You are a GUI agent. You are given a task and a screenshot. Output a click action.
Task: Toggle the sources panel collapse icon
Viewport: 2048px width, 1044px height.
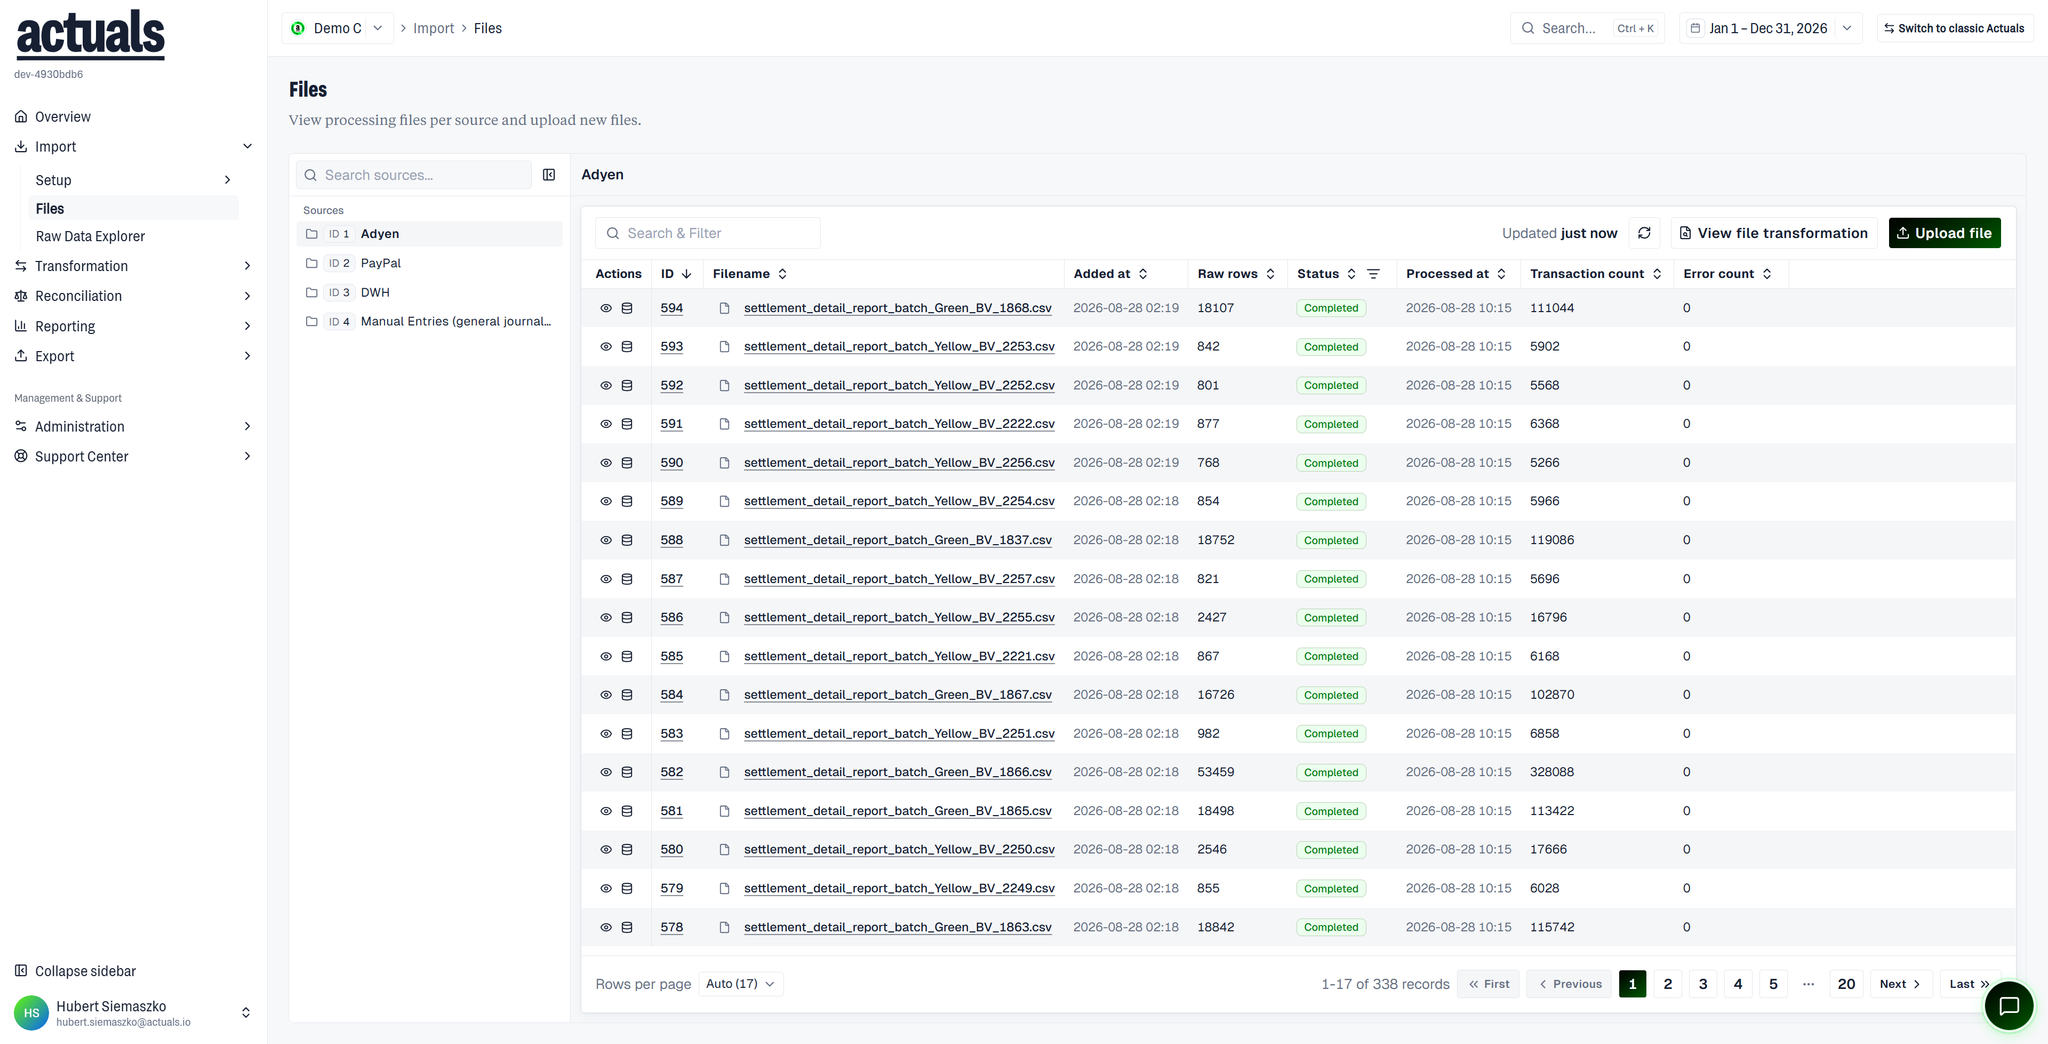tap(549, 175)
